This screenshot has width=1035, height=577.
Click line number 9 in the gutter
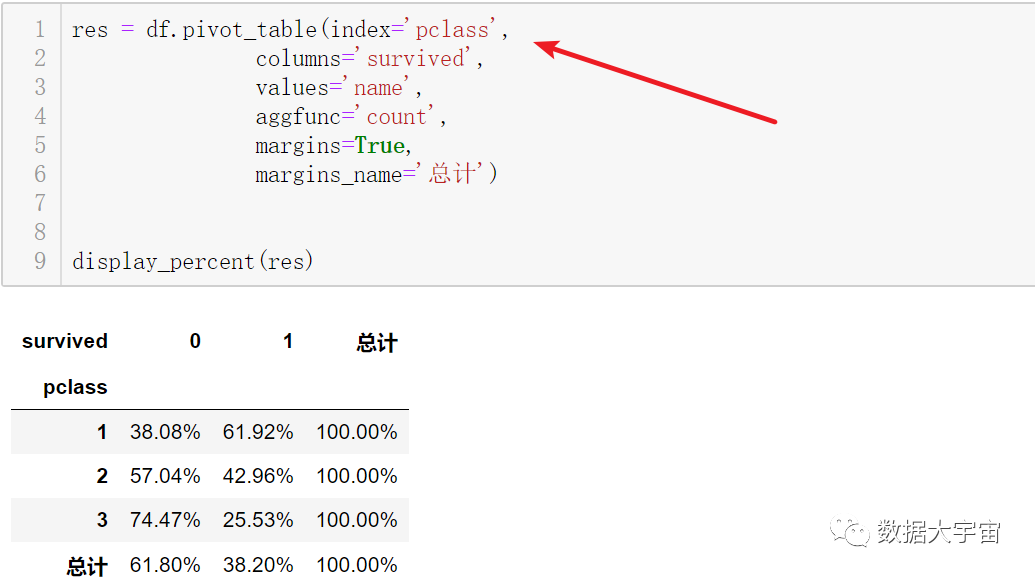click(40, 261)
